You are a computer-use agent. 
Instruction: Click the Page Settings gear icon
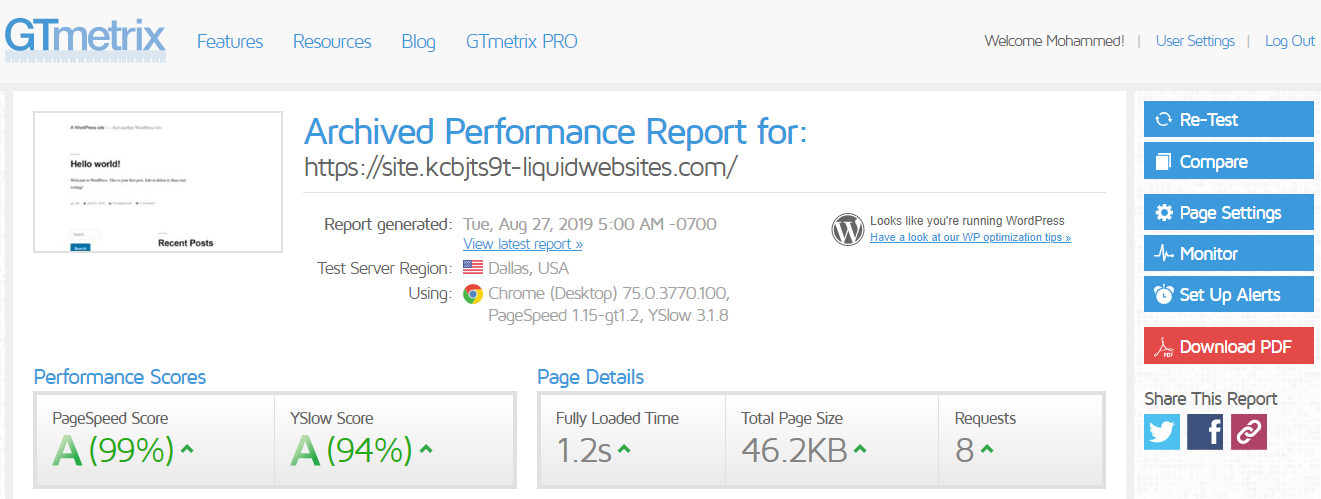pos(1164,213)
